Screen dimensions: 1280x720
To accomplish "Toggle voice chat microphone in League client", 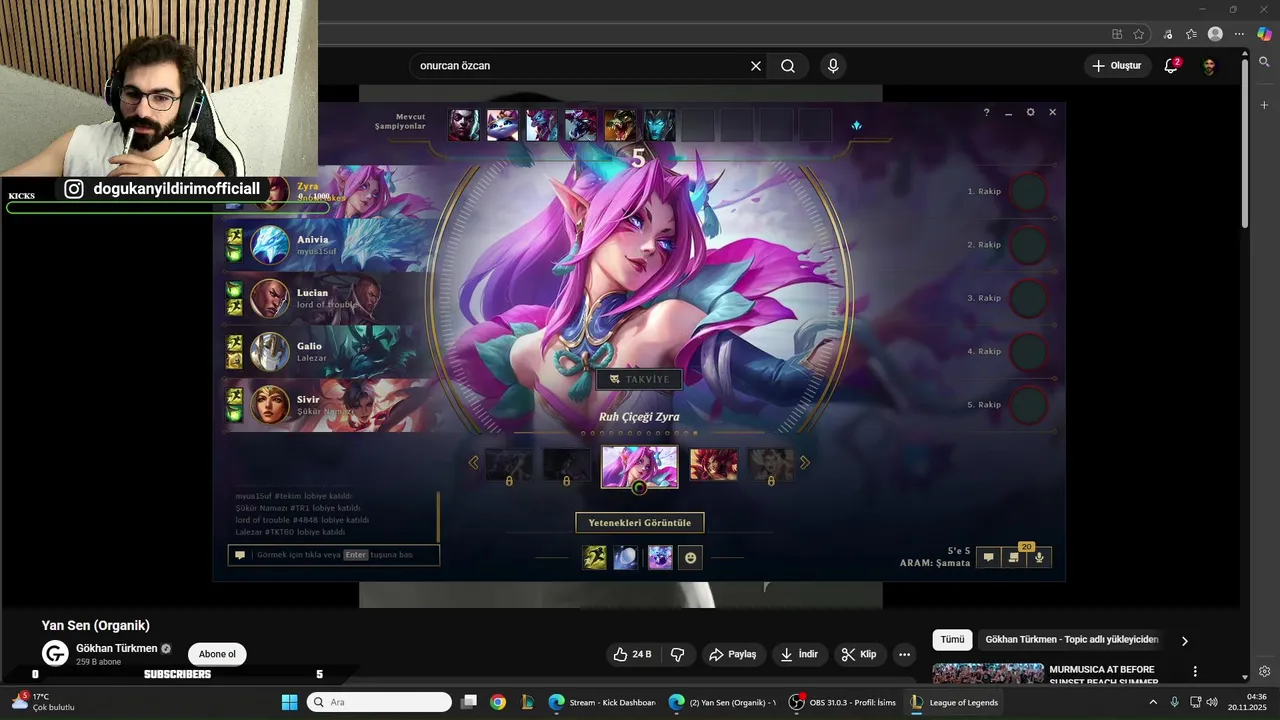I will 1040,557.
